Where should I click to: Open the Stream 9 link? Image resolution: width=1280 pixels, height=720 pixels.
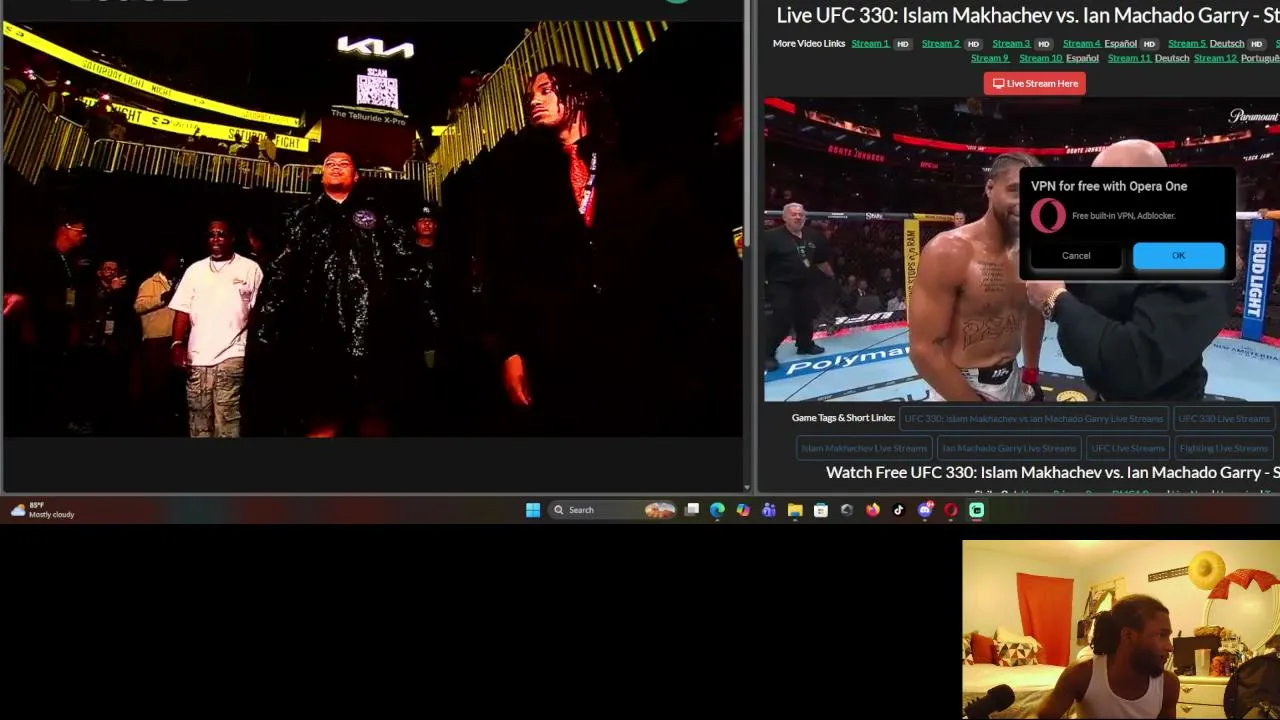(990, 58)
